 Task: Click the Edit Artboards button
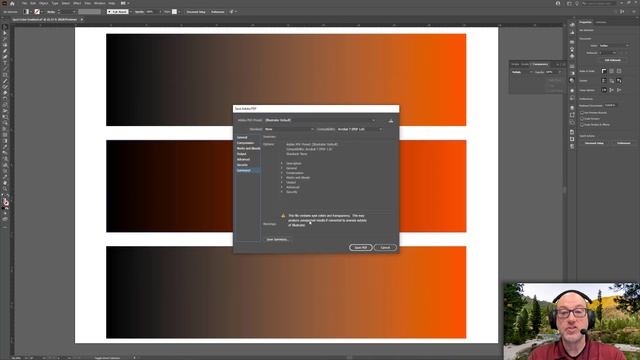(x=613, y=60)
